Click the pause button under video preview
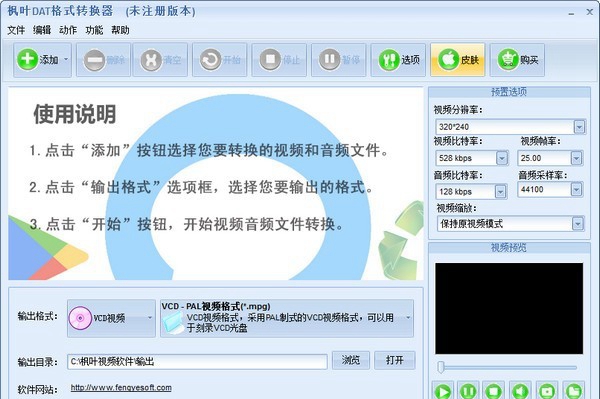Image resolution: width=600 pixels, height=399 pixels. (468, 391)
